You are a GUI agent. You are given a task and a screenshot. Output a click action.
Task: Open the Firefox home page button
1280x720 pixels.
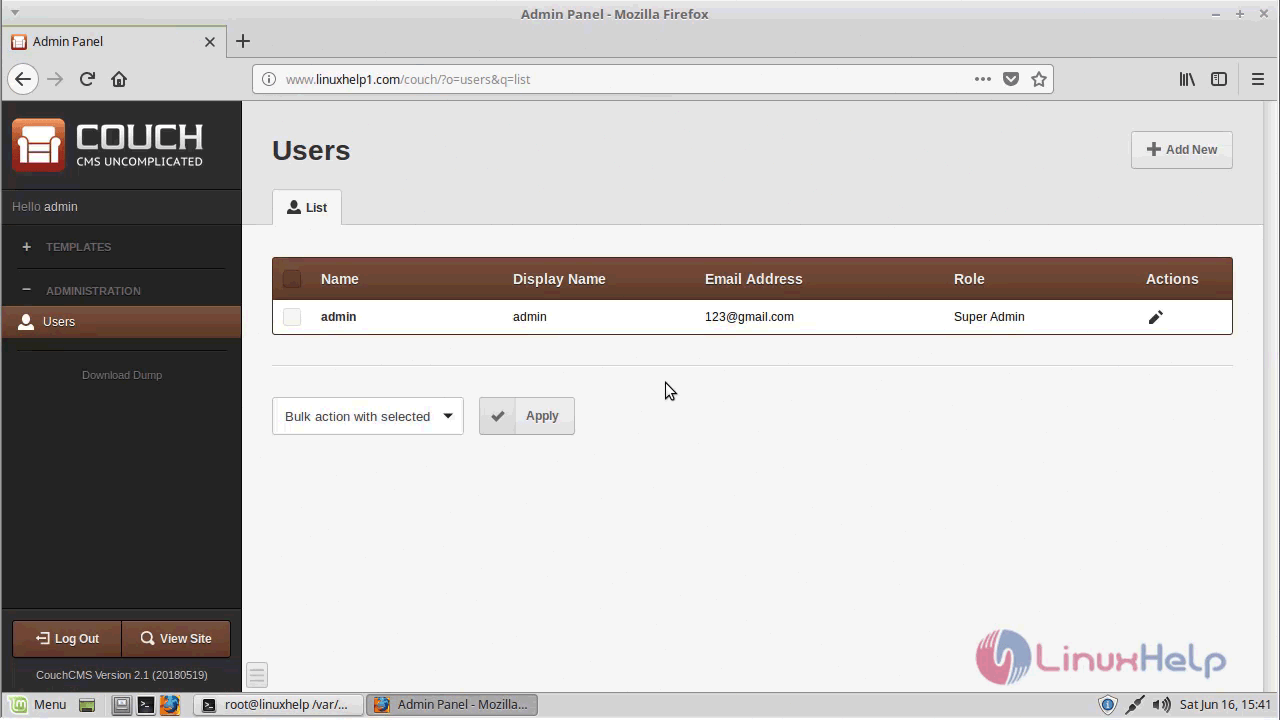coord(119,79)
